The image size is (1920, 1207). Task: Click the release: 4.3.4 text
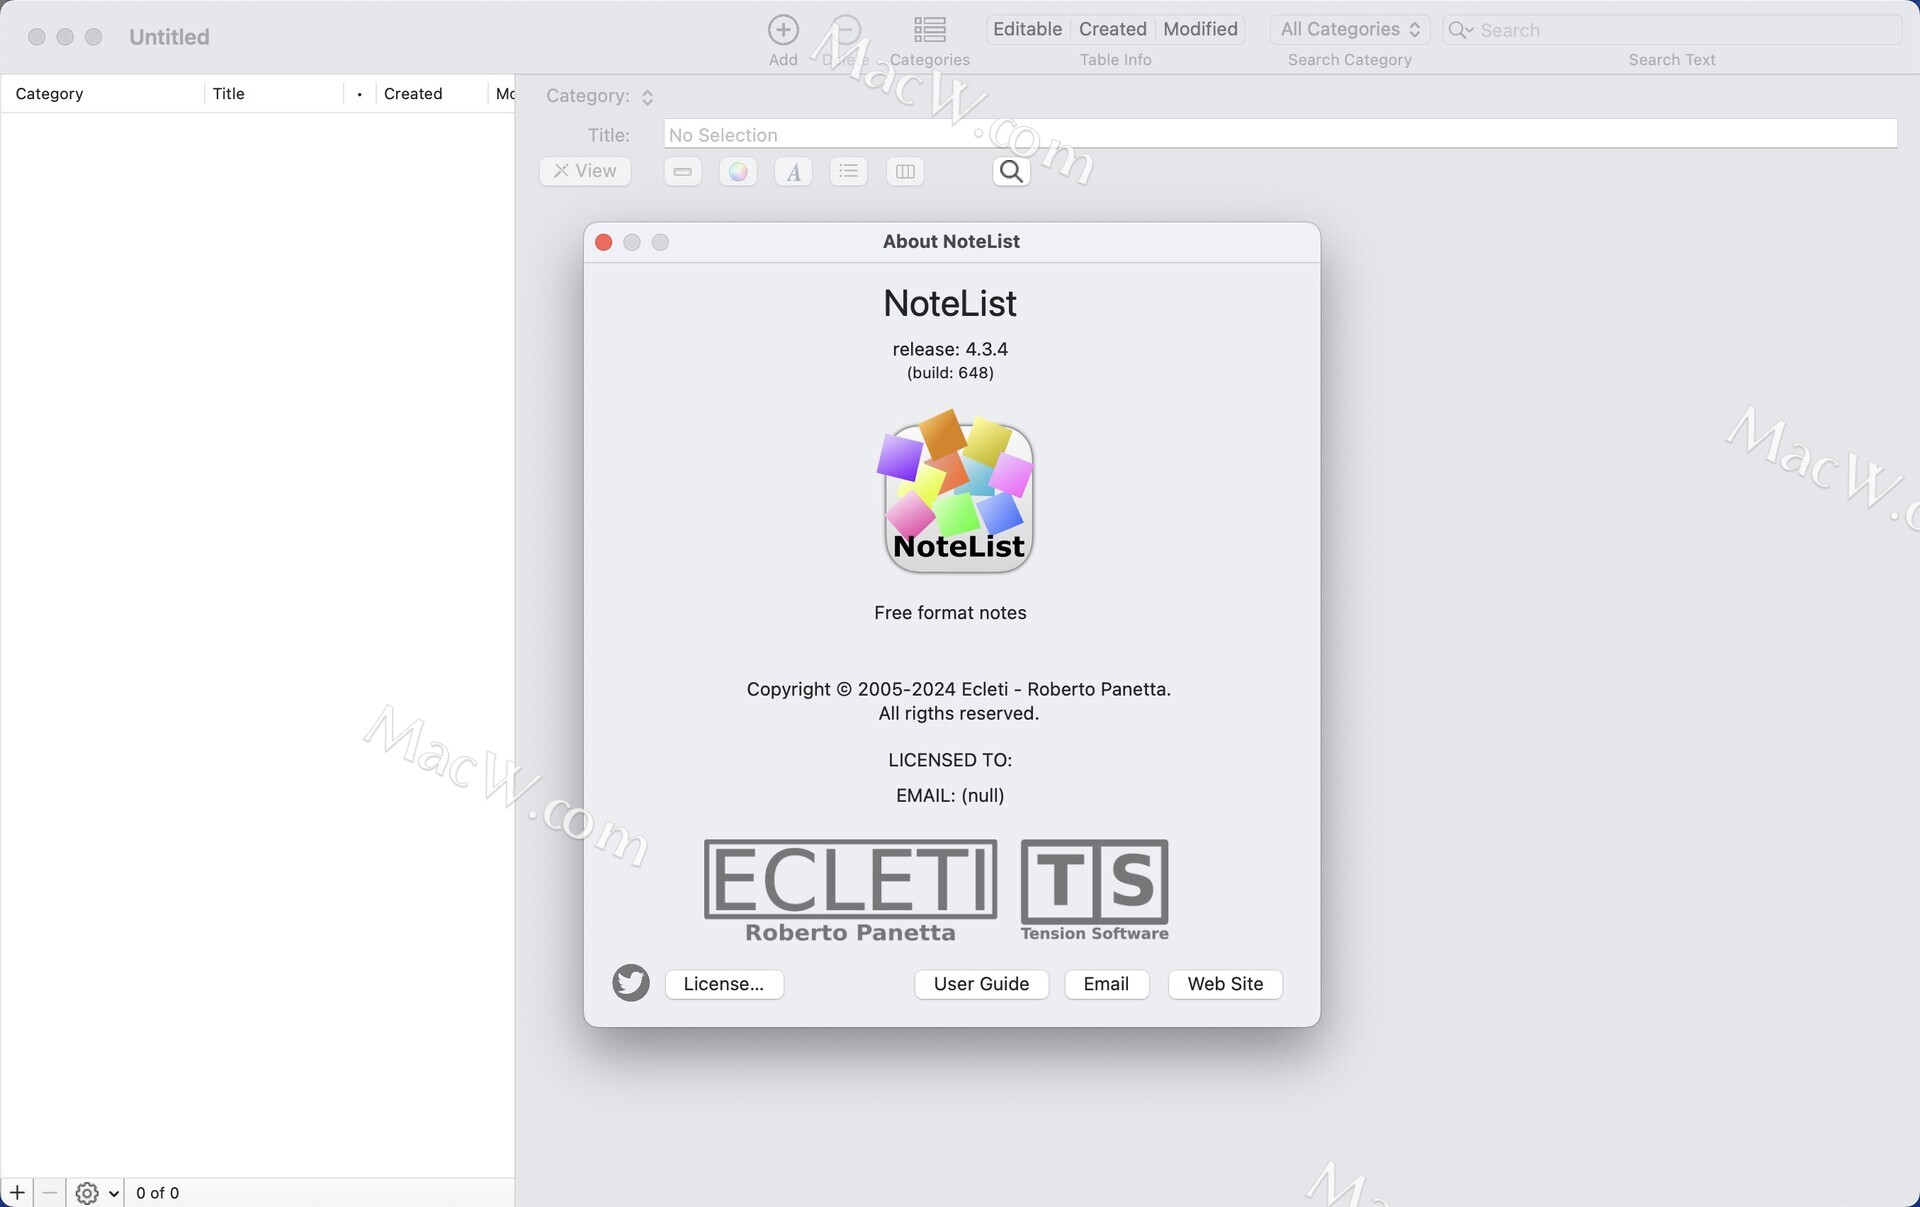point(950,349)
